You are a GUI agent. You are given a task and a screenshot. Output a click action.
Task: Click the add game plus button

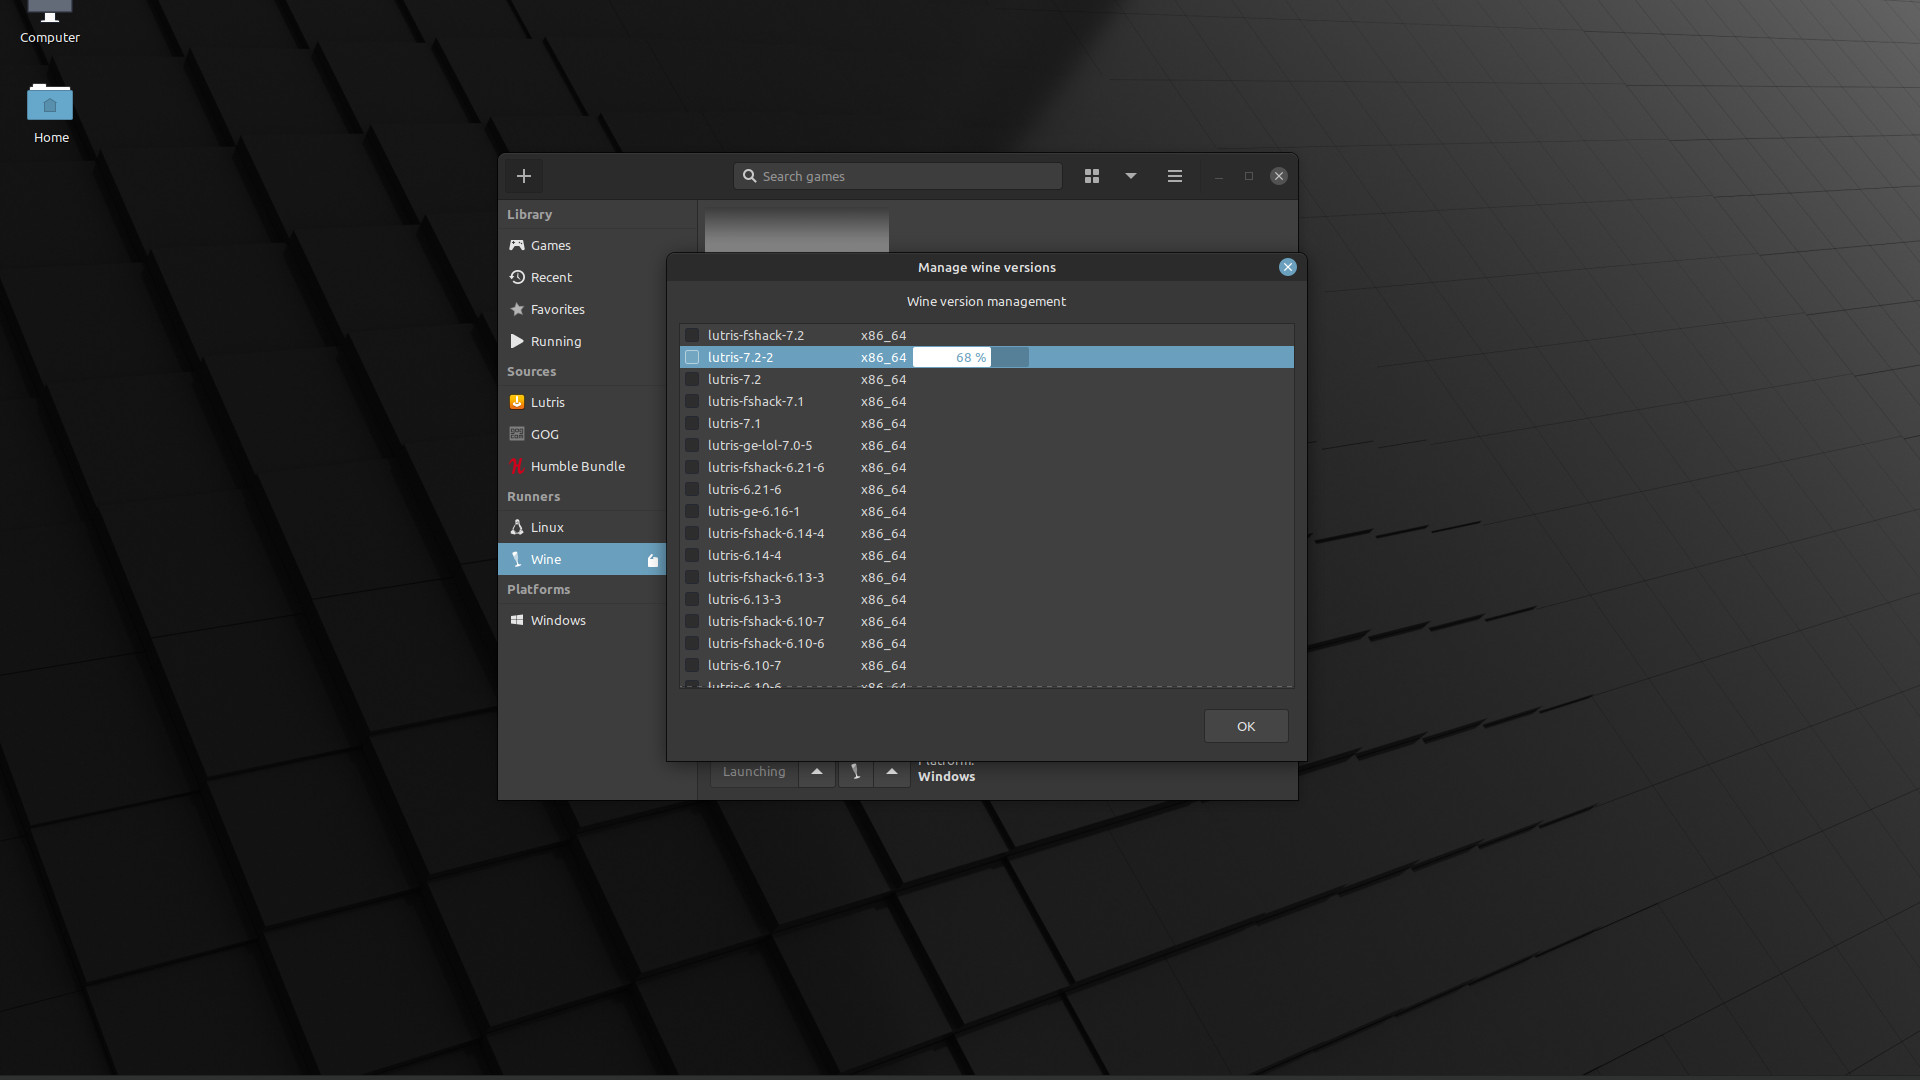point(523,176)
